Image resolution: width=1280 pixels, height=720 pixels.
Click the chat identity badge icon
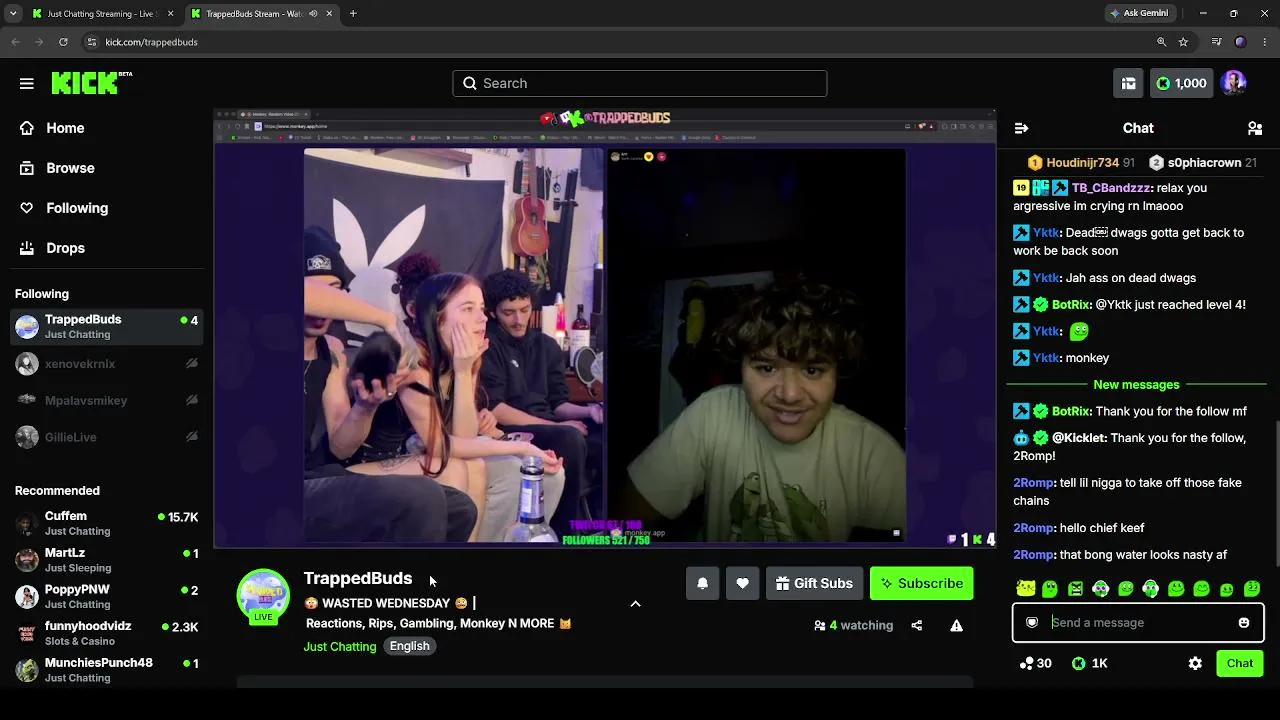[x=1032, y=622]
